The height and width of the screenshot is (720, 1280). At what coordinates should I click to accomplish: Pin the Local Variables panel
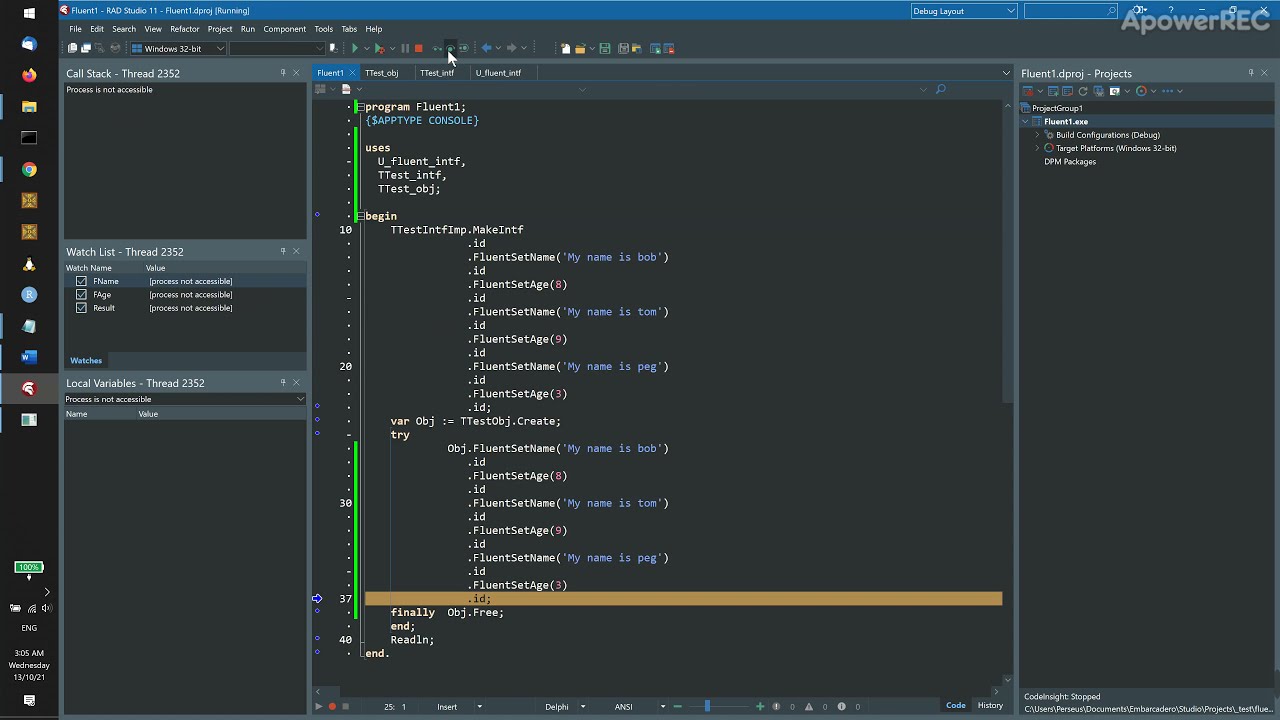coord(283,383)
